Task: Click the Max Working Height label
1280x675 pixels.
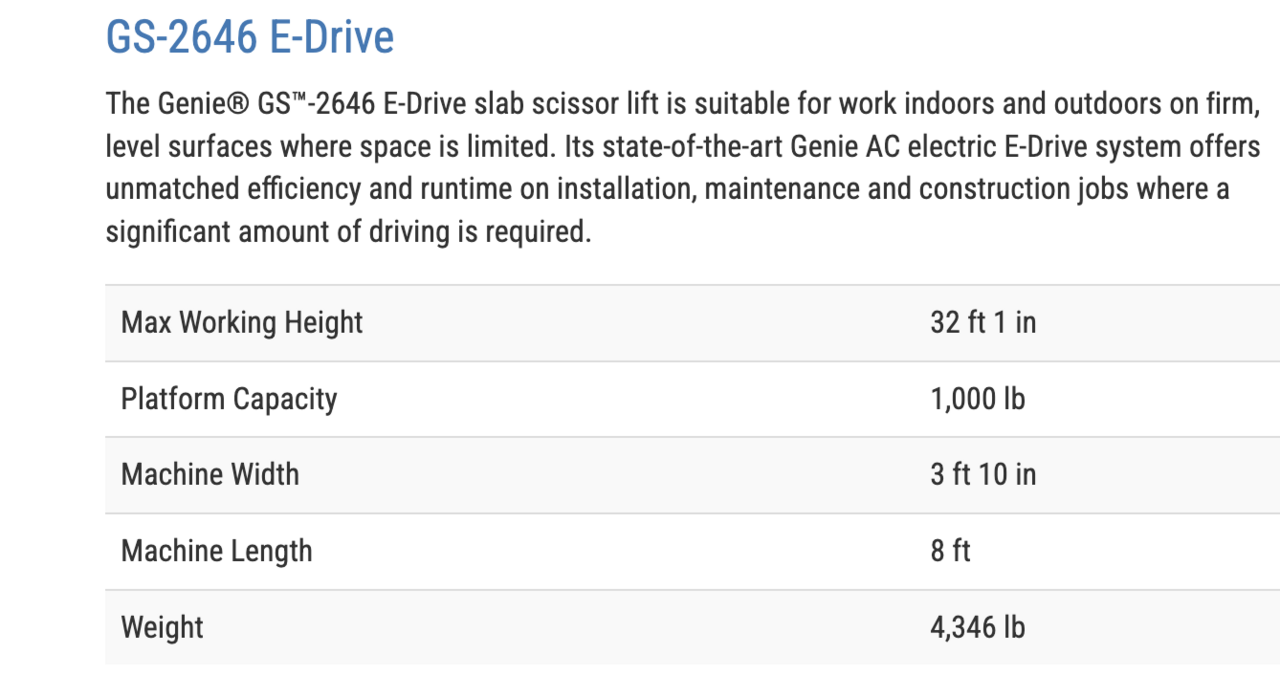Action: (242, 323)
